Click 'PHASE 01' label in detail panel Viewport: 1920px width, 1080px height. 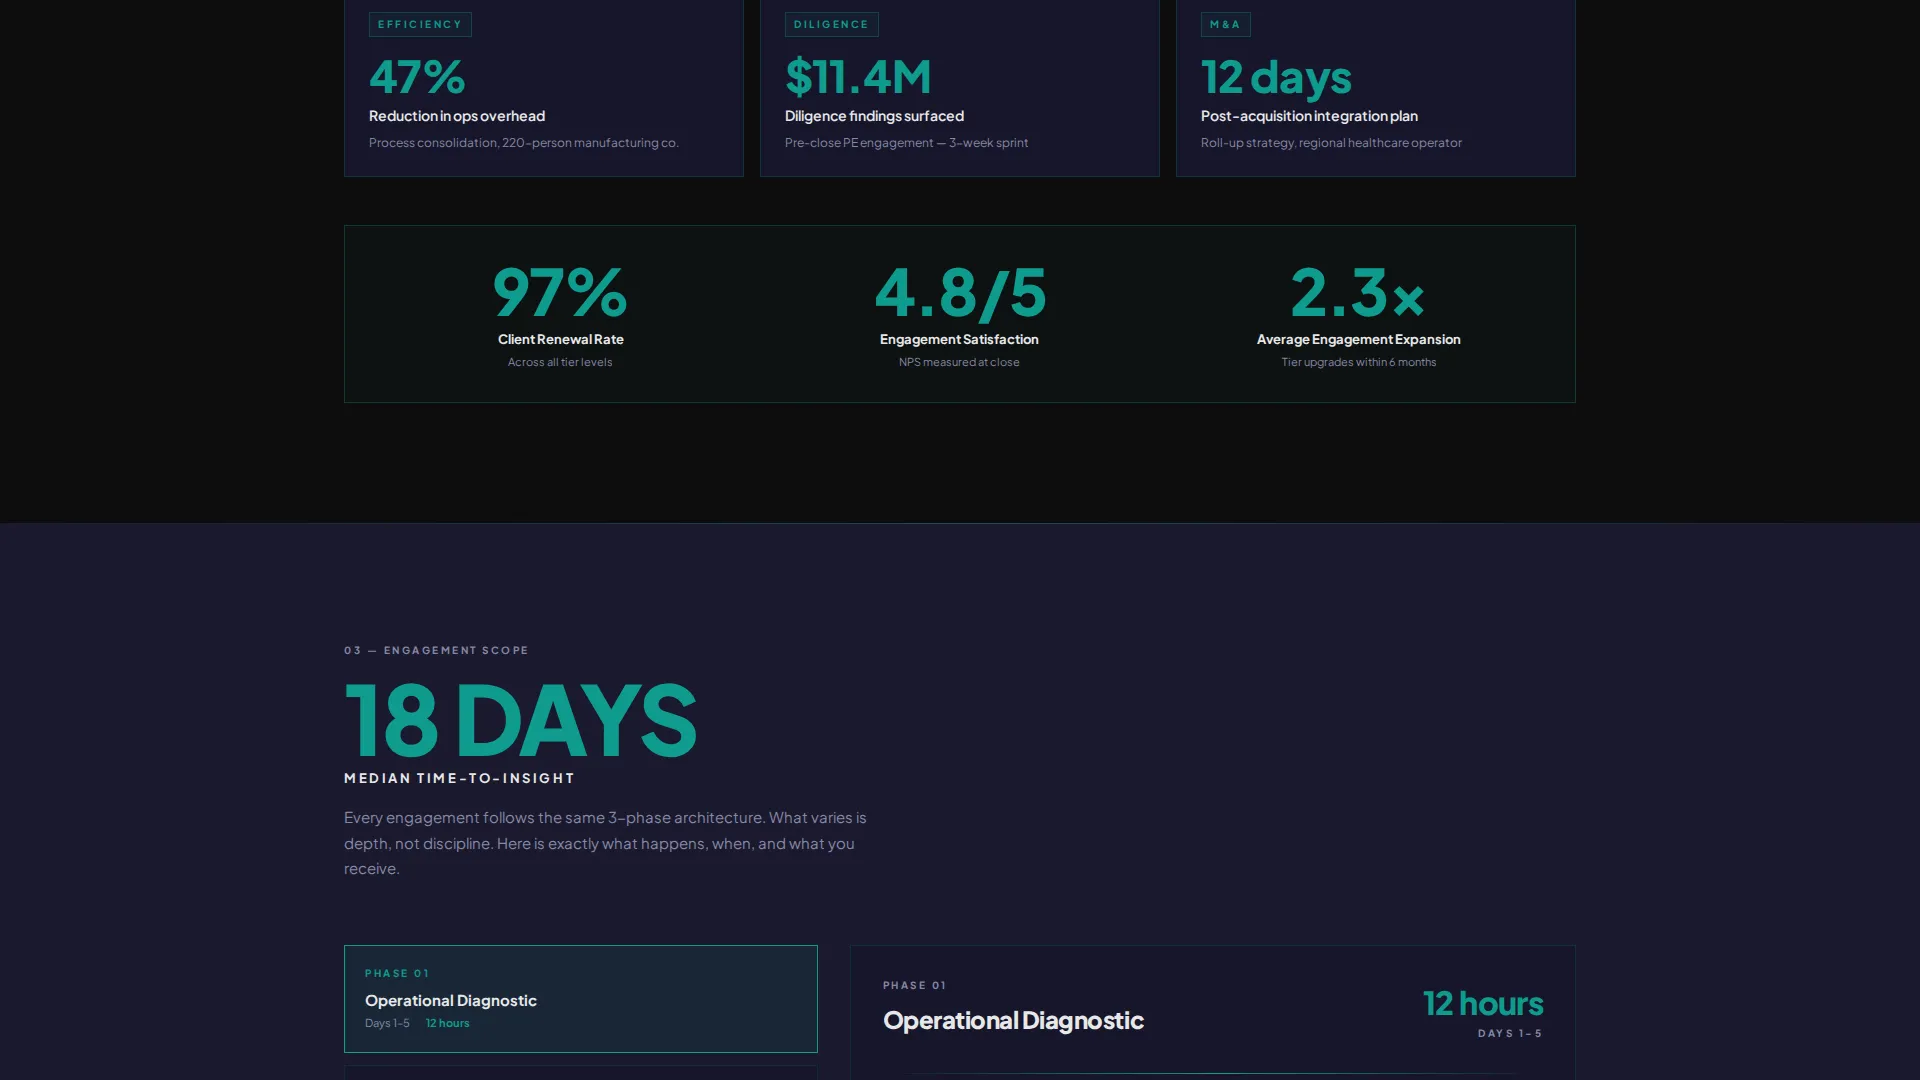(914, 985)
